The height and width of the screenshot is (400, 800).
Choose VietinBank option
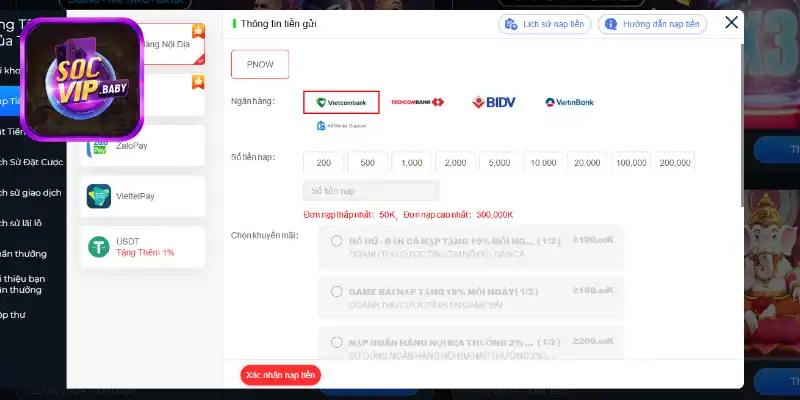pos(569,102)
